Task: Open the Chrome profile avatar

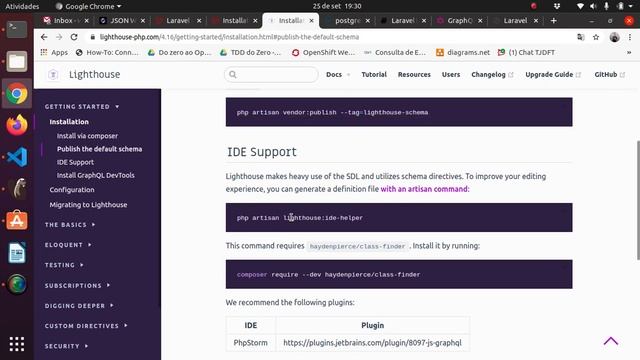Action: tap(614, 37)
